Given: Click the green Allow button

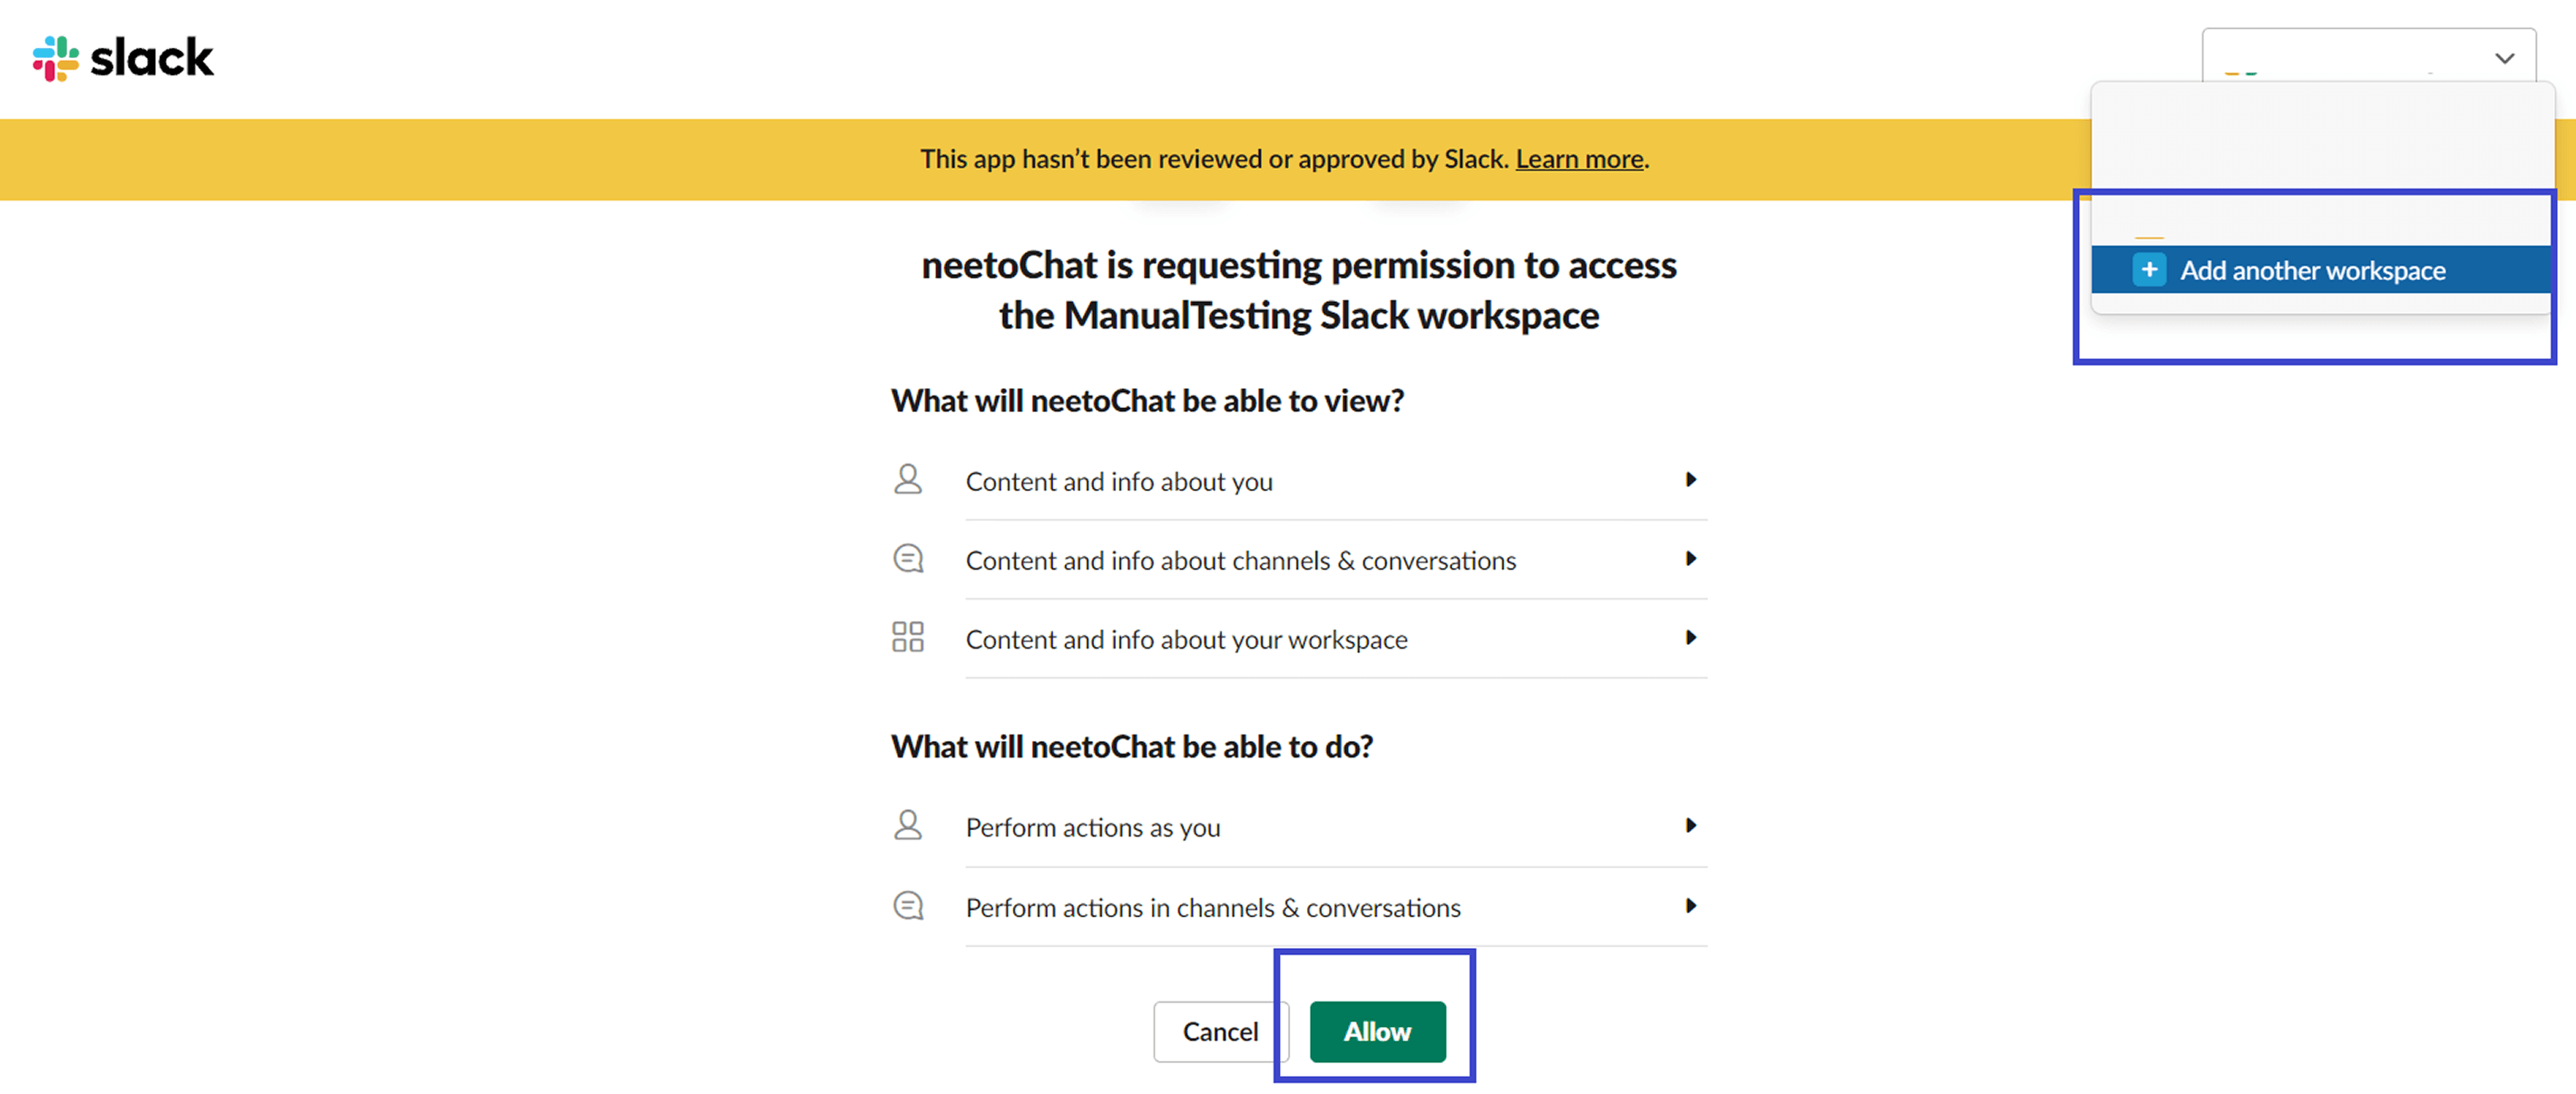Looking at the screenshot, I should (x=1377, y=1031).
